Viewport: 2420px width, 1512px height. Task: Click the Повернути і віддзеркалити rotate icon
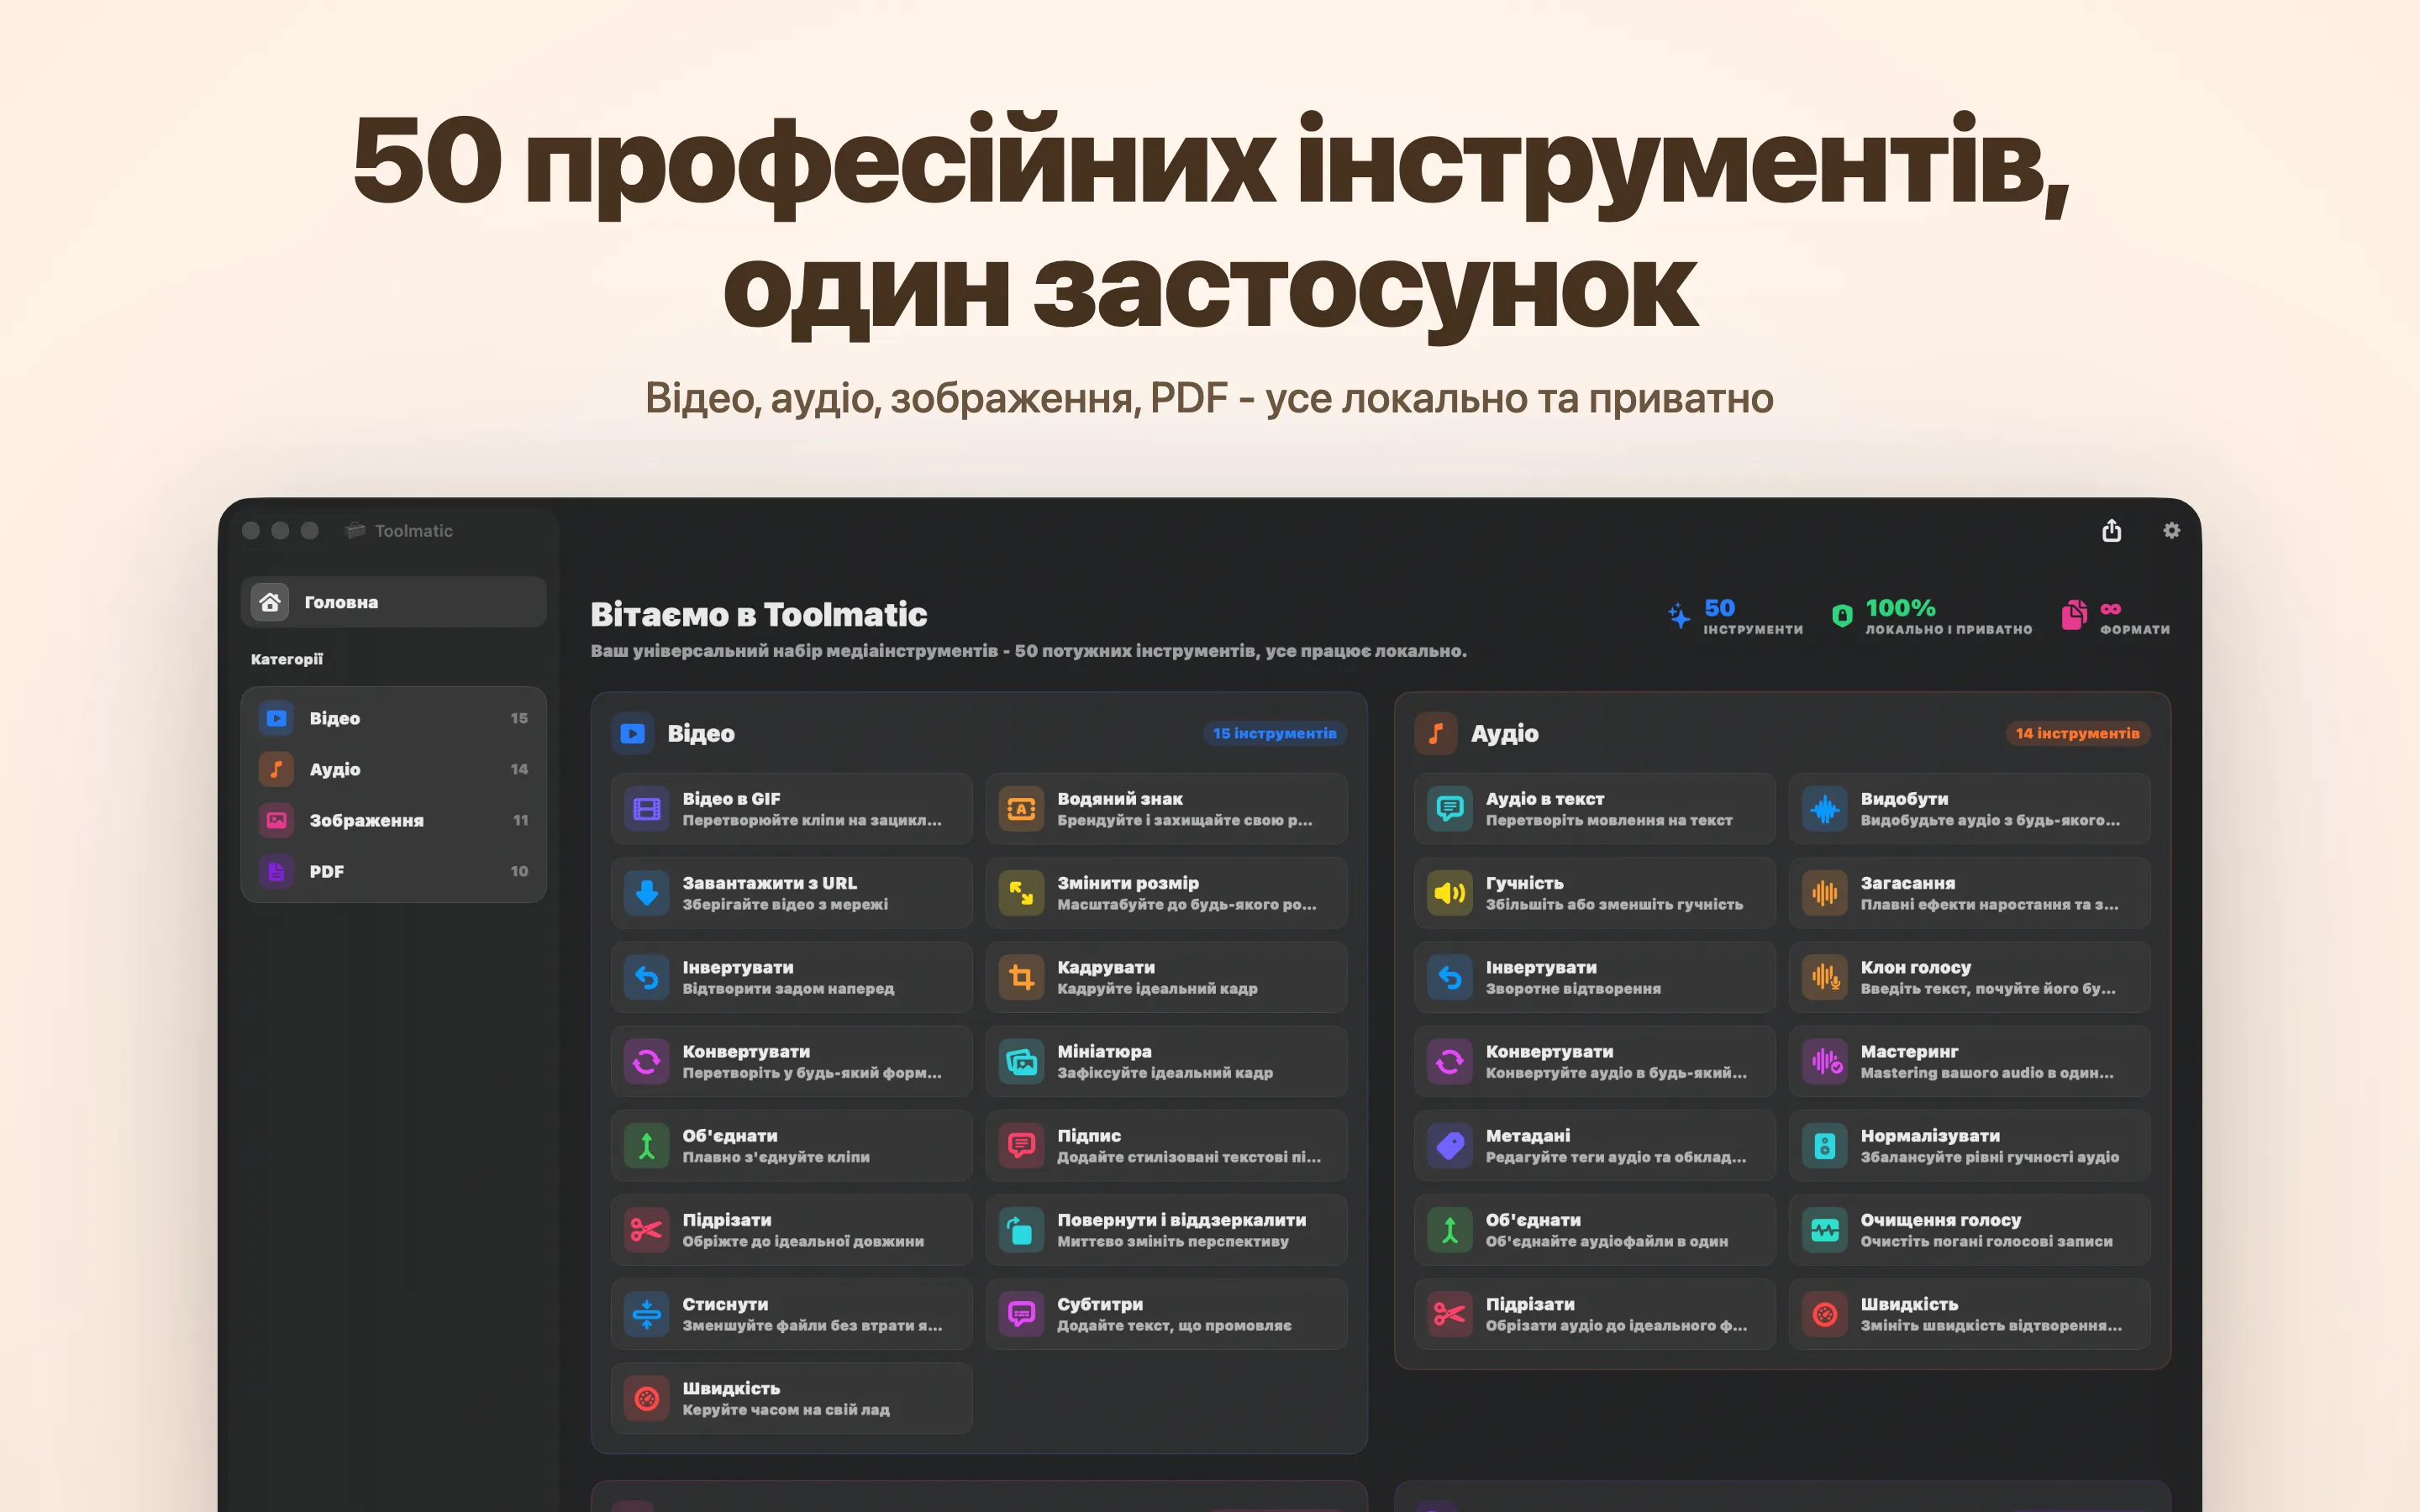1021,1230
